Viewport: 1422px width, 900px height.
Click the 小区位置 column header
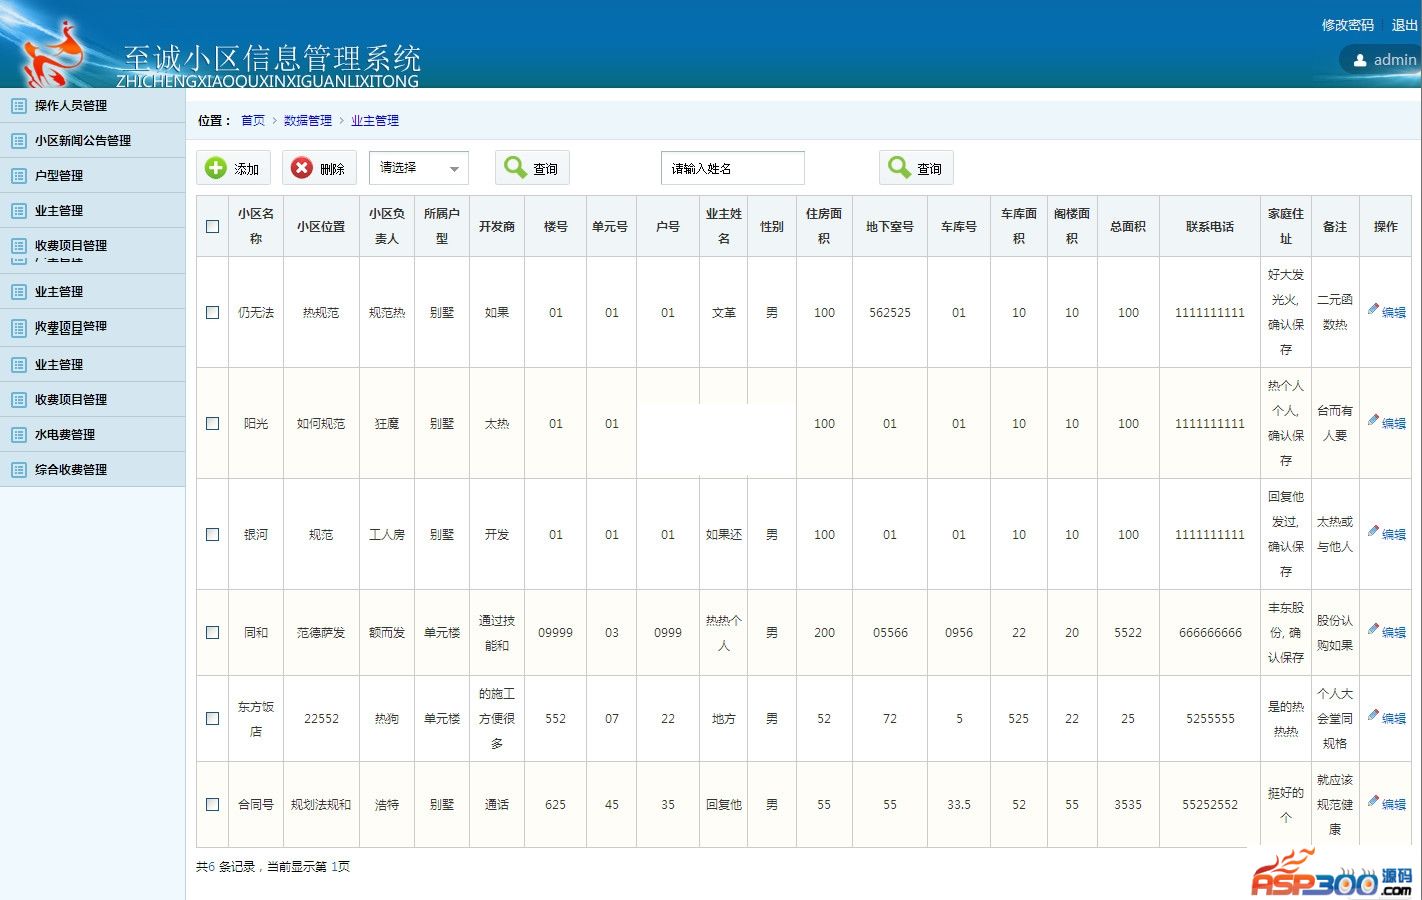coord(321,226)
